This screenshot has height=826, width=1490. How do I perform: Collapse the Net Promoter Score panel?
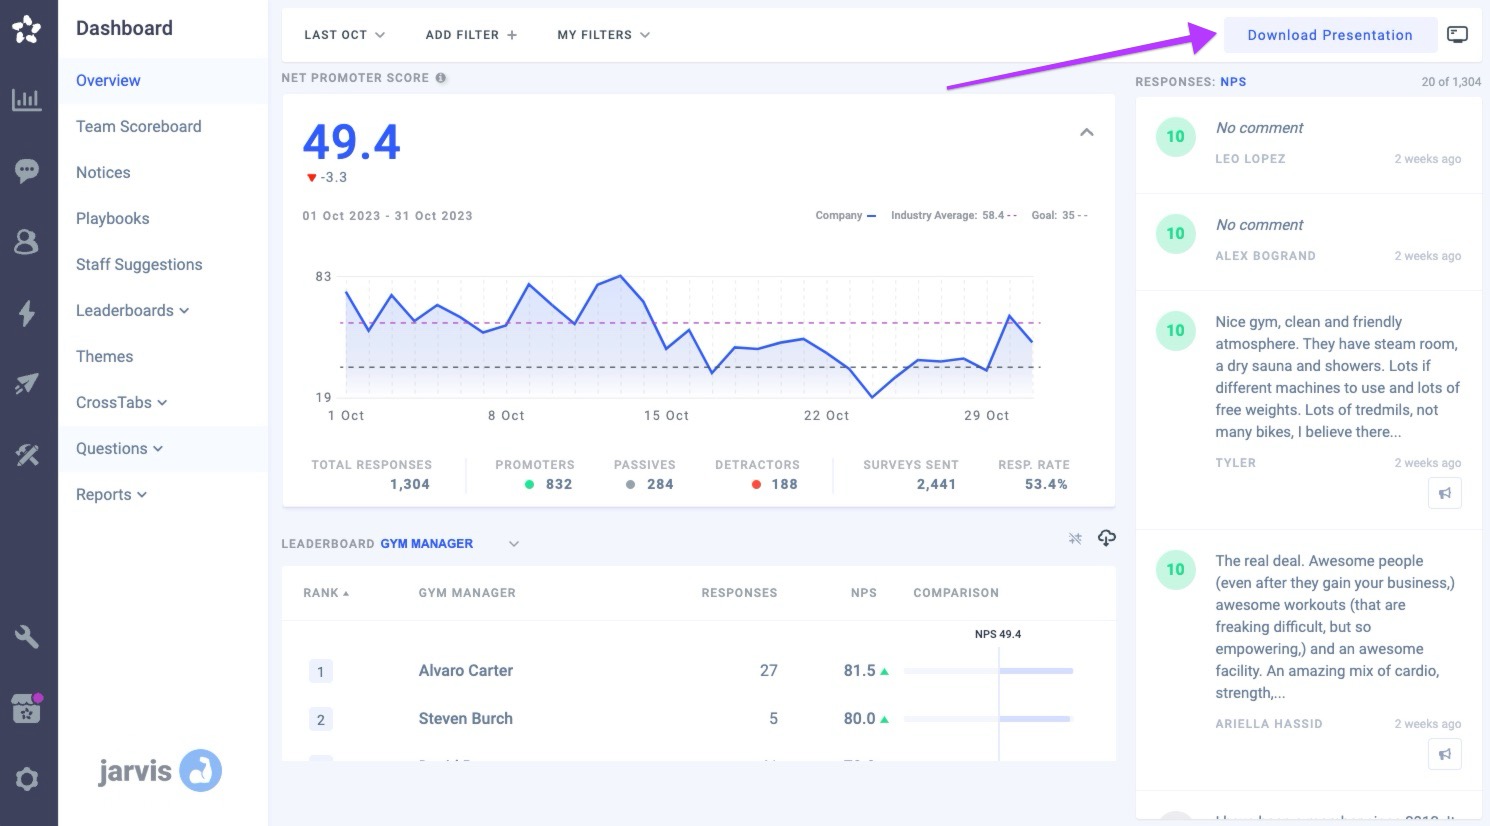tap(1086, 132)
